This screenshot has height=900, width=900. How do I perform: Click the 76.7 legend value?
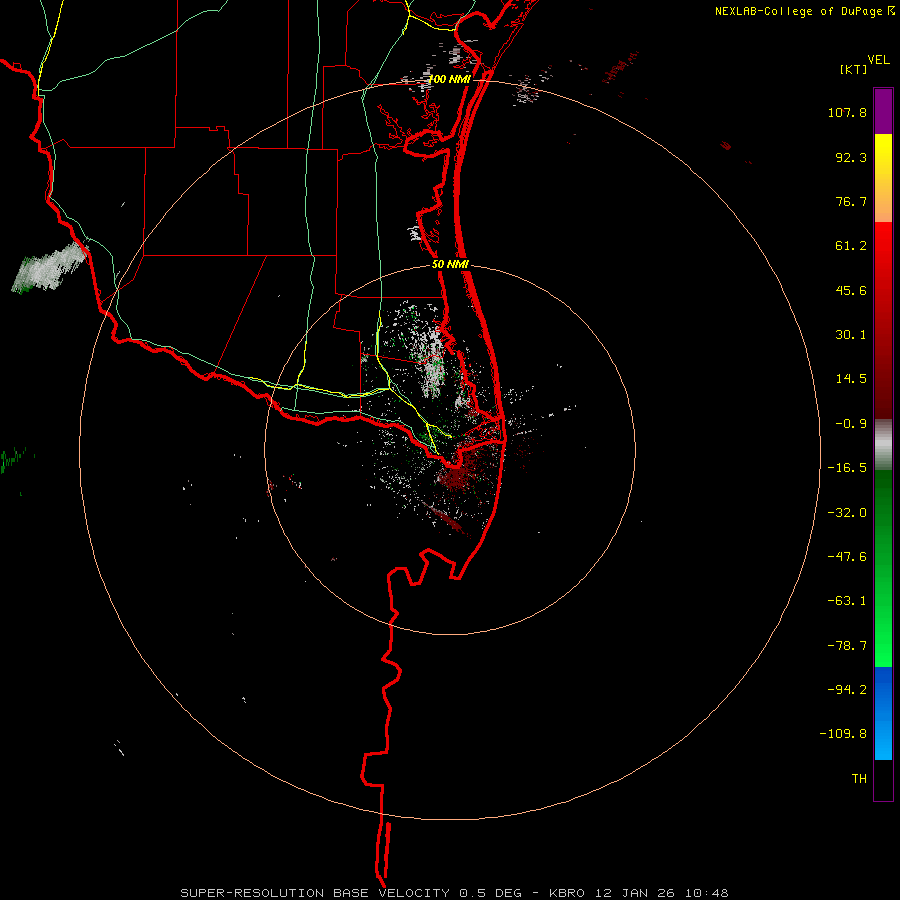[x=851, y=201]
